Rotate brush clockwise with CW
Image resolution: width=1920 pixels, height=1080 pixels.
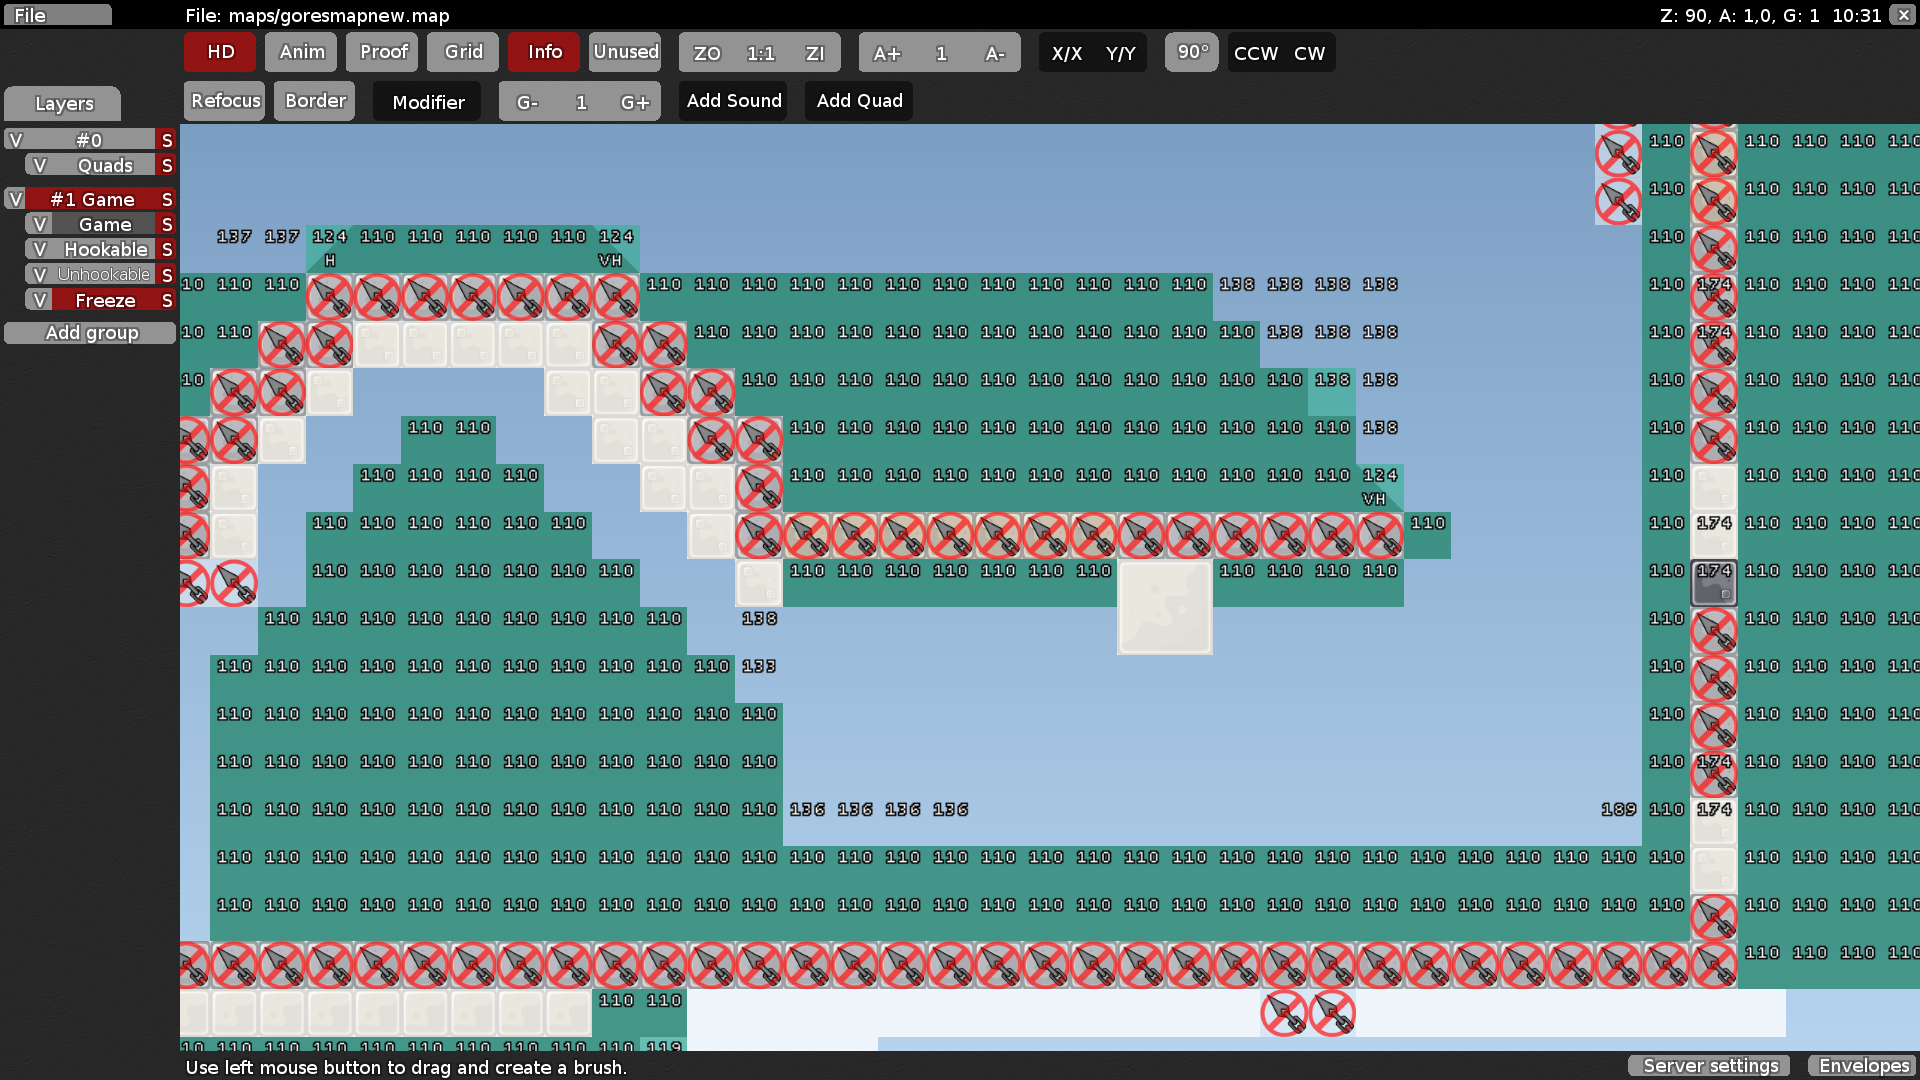tap(1309, 53)
